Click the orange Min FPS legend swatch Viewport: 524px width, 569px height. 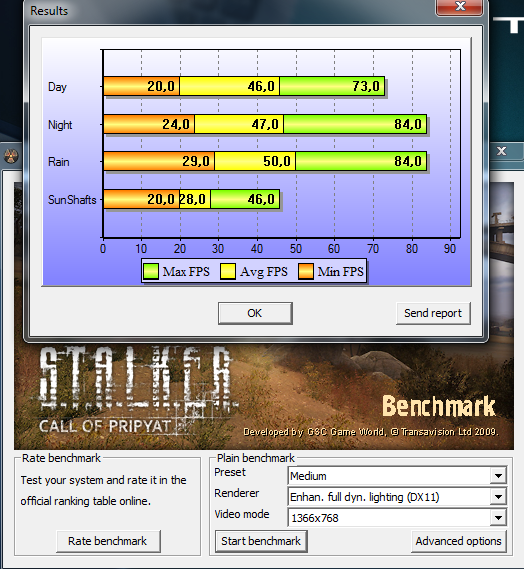pos(306,271)
